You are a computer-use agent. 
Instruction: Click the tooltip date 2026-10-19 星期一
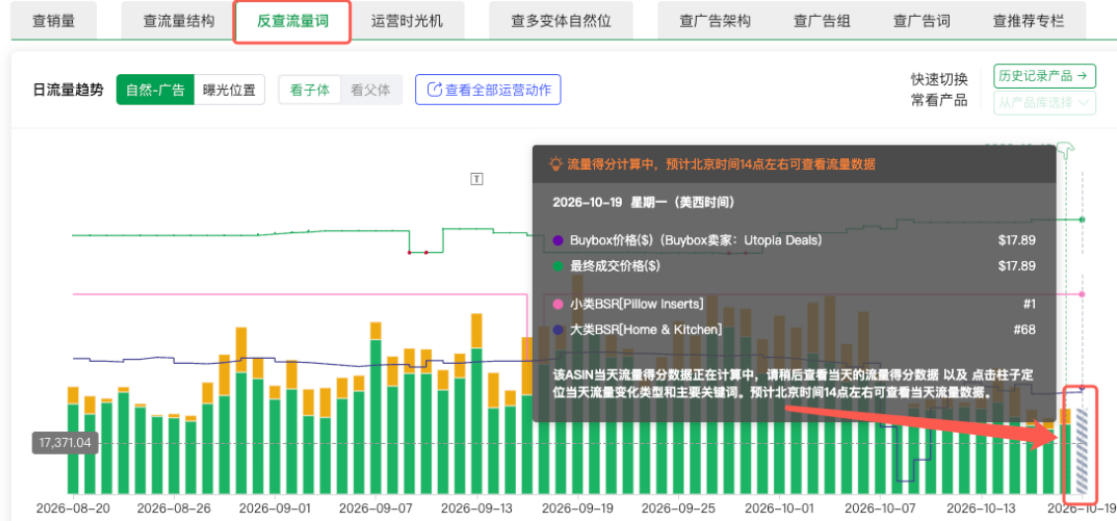click(643, 202)
